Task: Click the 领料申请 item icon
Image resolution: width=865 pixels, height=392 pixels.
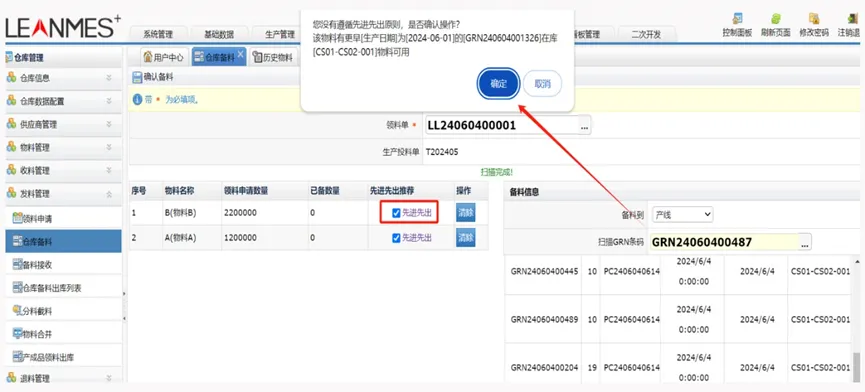Action: tap(17, 218)
